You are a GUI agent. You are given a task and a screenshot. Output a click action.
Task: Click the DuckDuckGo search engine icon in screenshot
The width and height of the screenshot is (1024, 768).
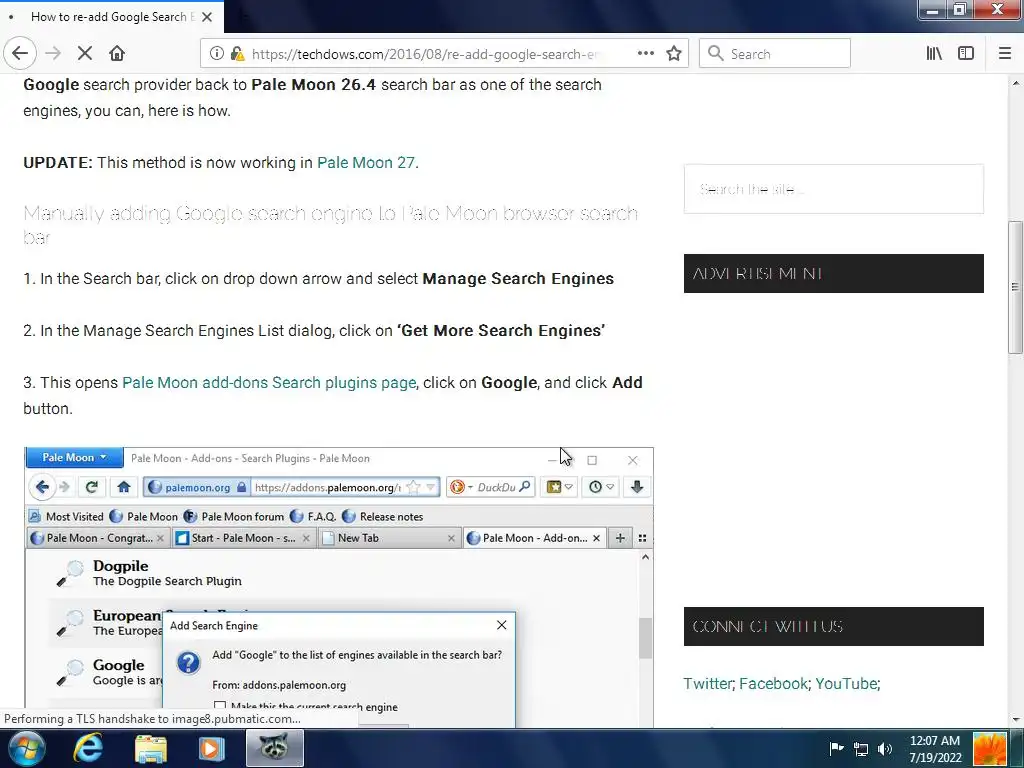point(458,487)
